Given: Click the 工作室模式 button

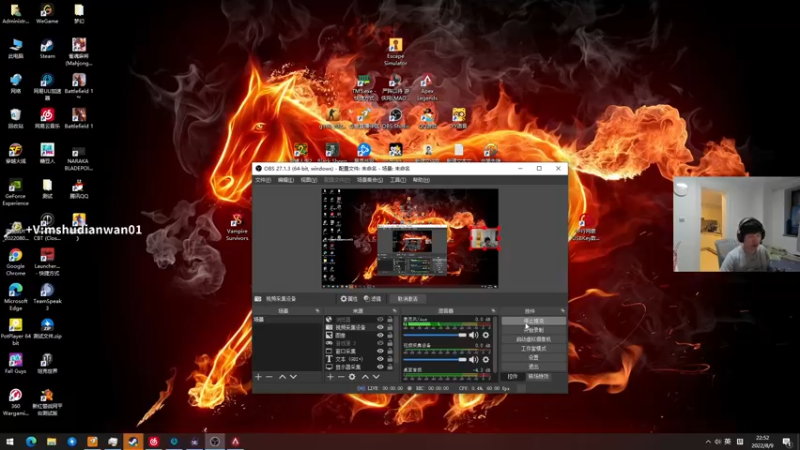Looking at the screenshot, I should point(534,348).
